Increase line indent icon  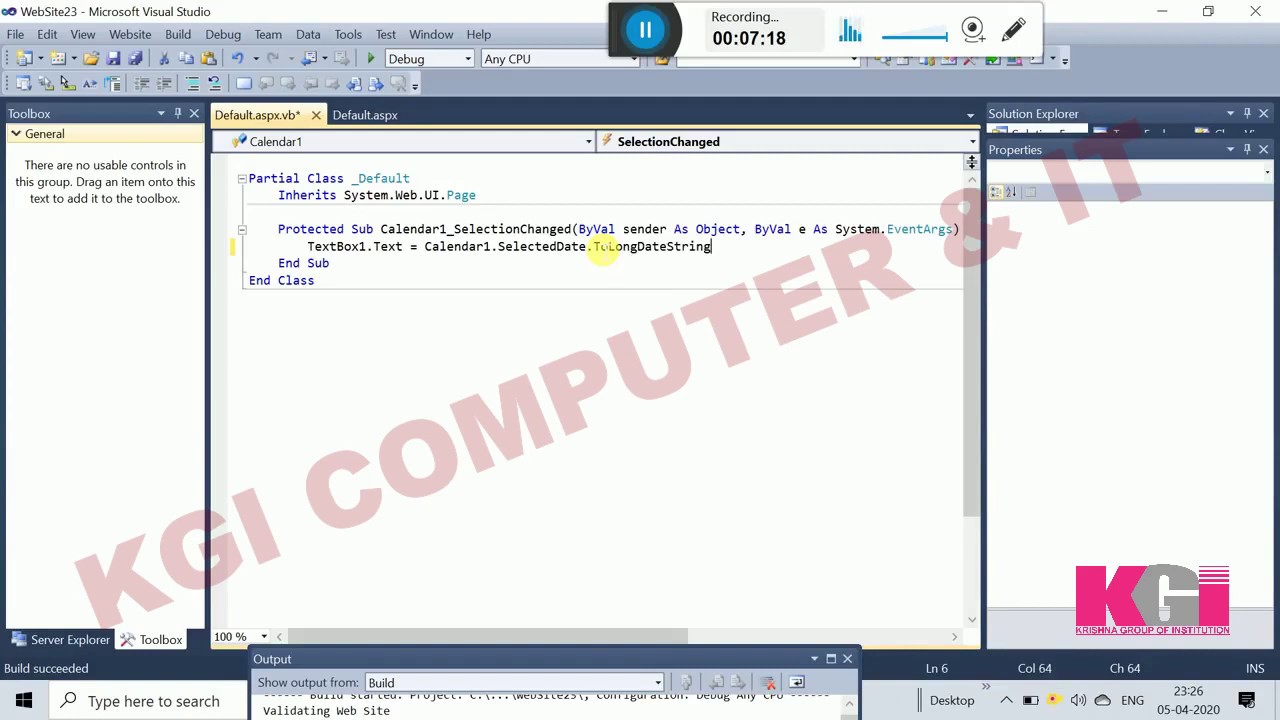[164, 84]
